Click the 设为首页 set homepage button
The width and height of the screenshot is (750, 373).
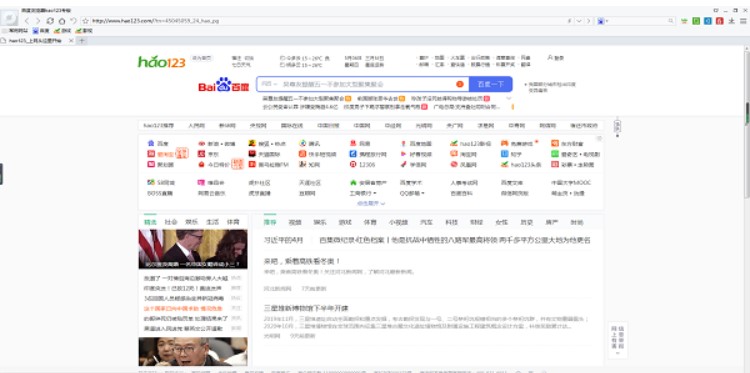[x=201, y=58]
